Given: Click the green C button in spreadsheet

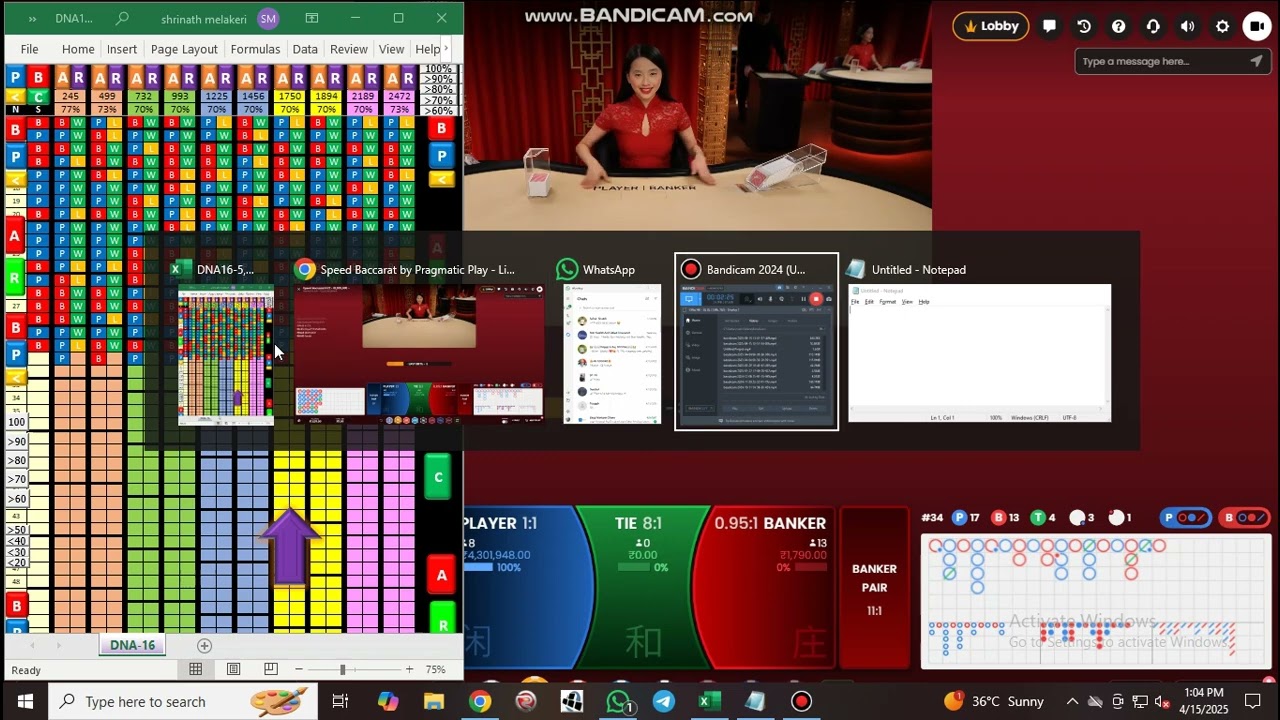Looking at the screenshot, I should tap(438, 478).
